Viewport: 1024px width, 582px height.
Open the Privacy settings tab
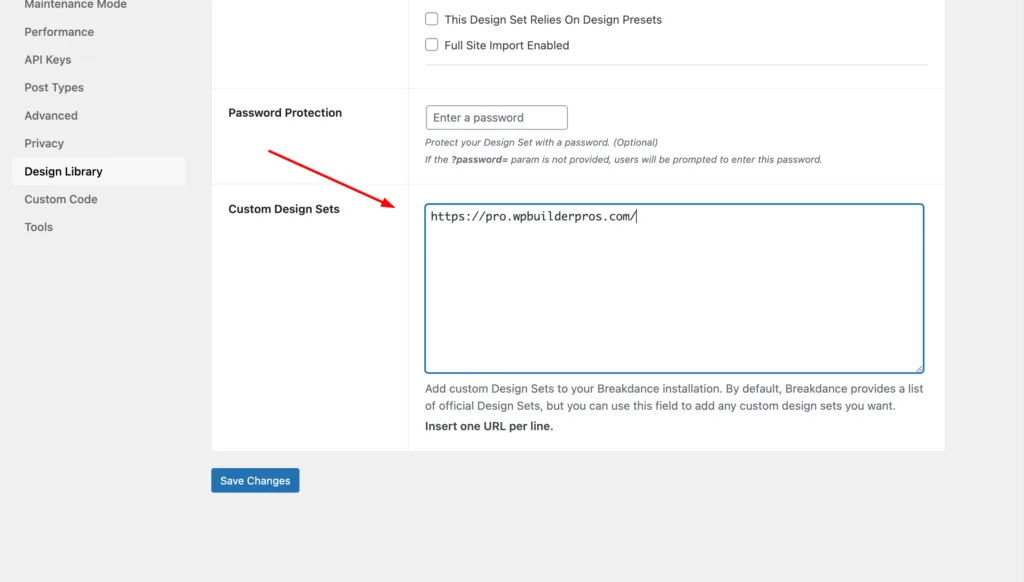coord(44,143)
